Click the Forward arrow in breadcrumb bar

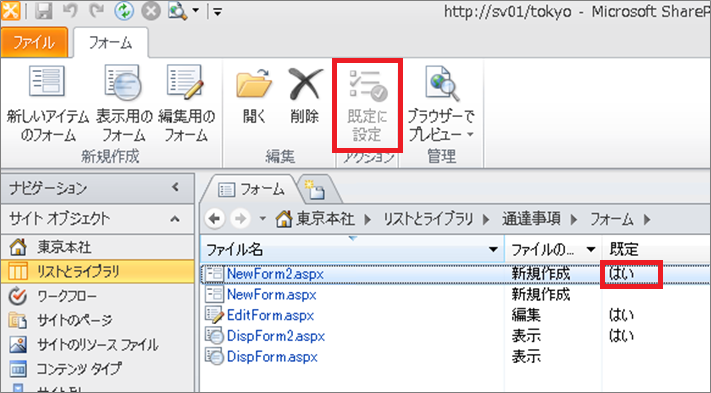(240, 219)
